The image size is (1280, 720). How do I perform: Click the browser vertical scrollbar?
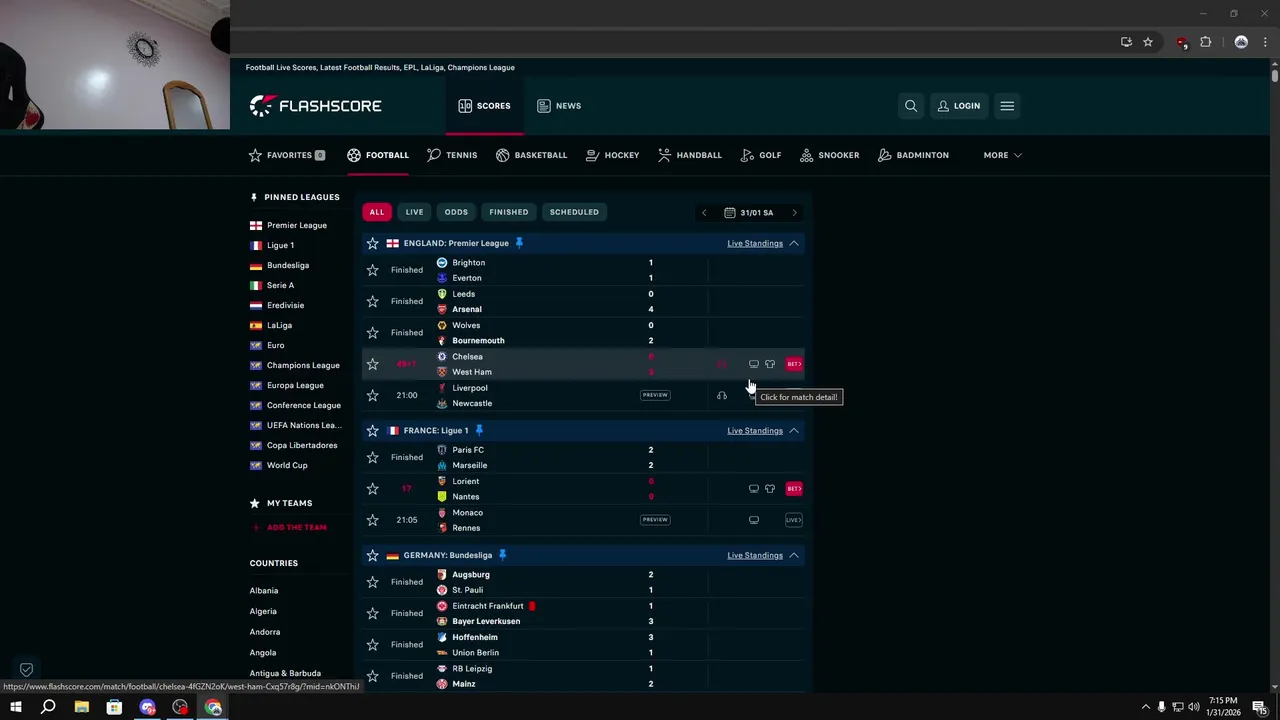[x=1275, y=74]
